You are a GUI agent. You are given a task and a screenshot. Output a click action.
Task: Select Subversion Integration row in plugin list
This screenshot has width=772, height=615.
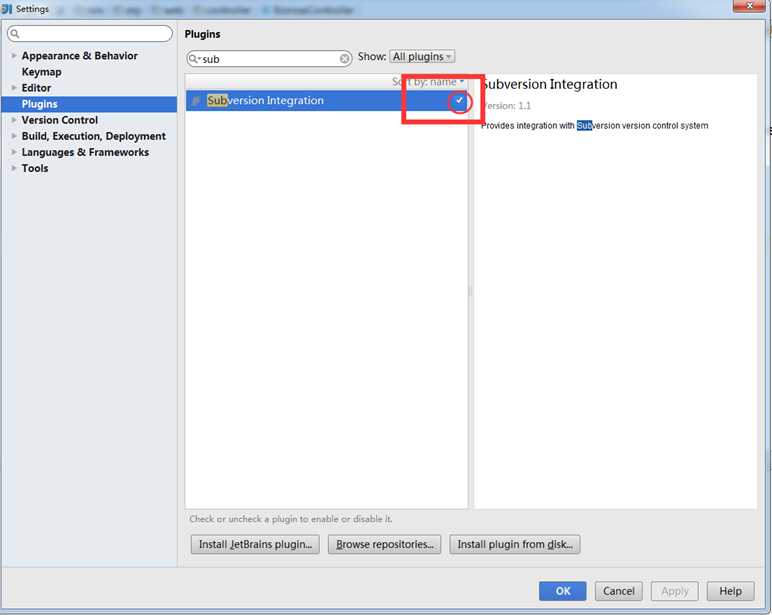click(x=326, y=100)
